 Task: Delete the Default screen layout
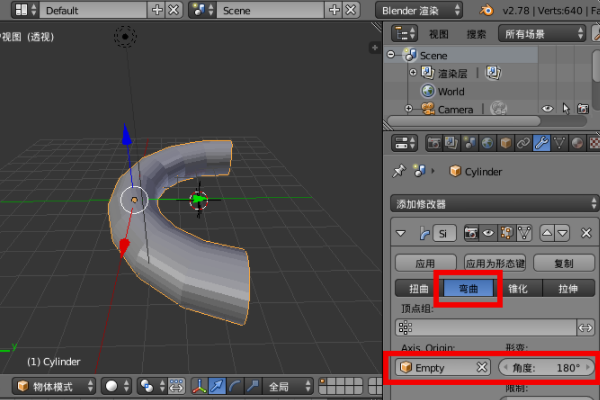[x=173, y=10]
